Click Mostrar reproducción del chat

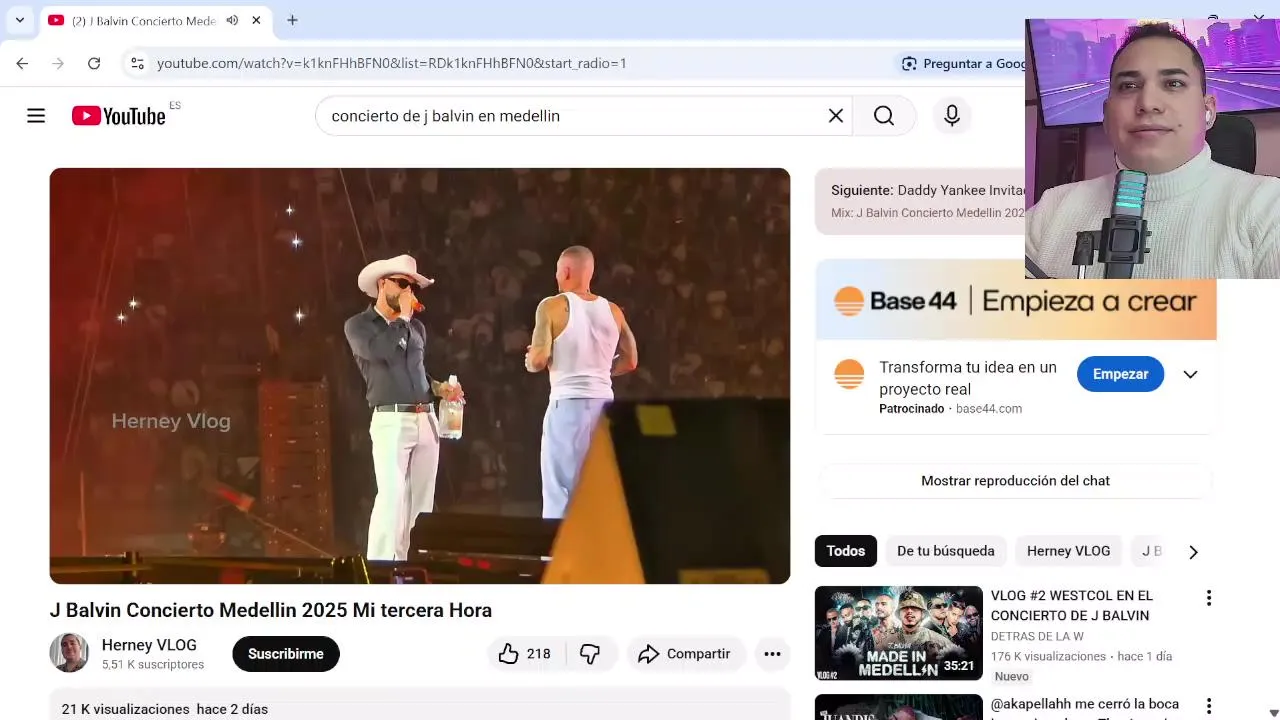(x=1015, y=481)
